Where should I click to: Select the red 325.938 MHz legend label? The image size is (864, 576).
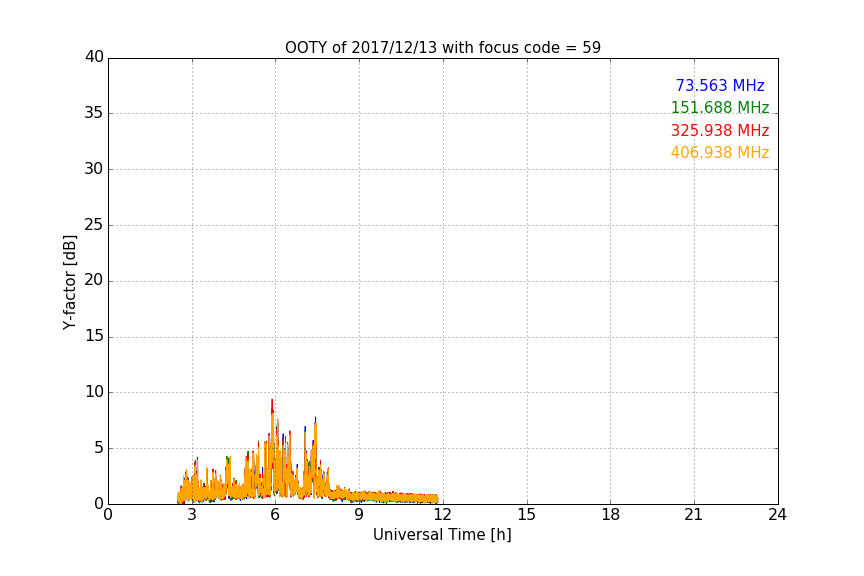coord(720,130)
